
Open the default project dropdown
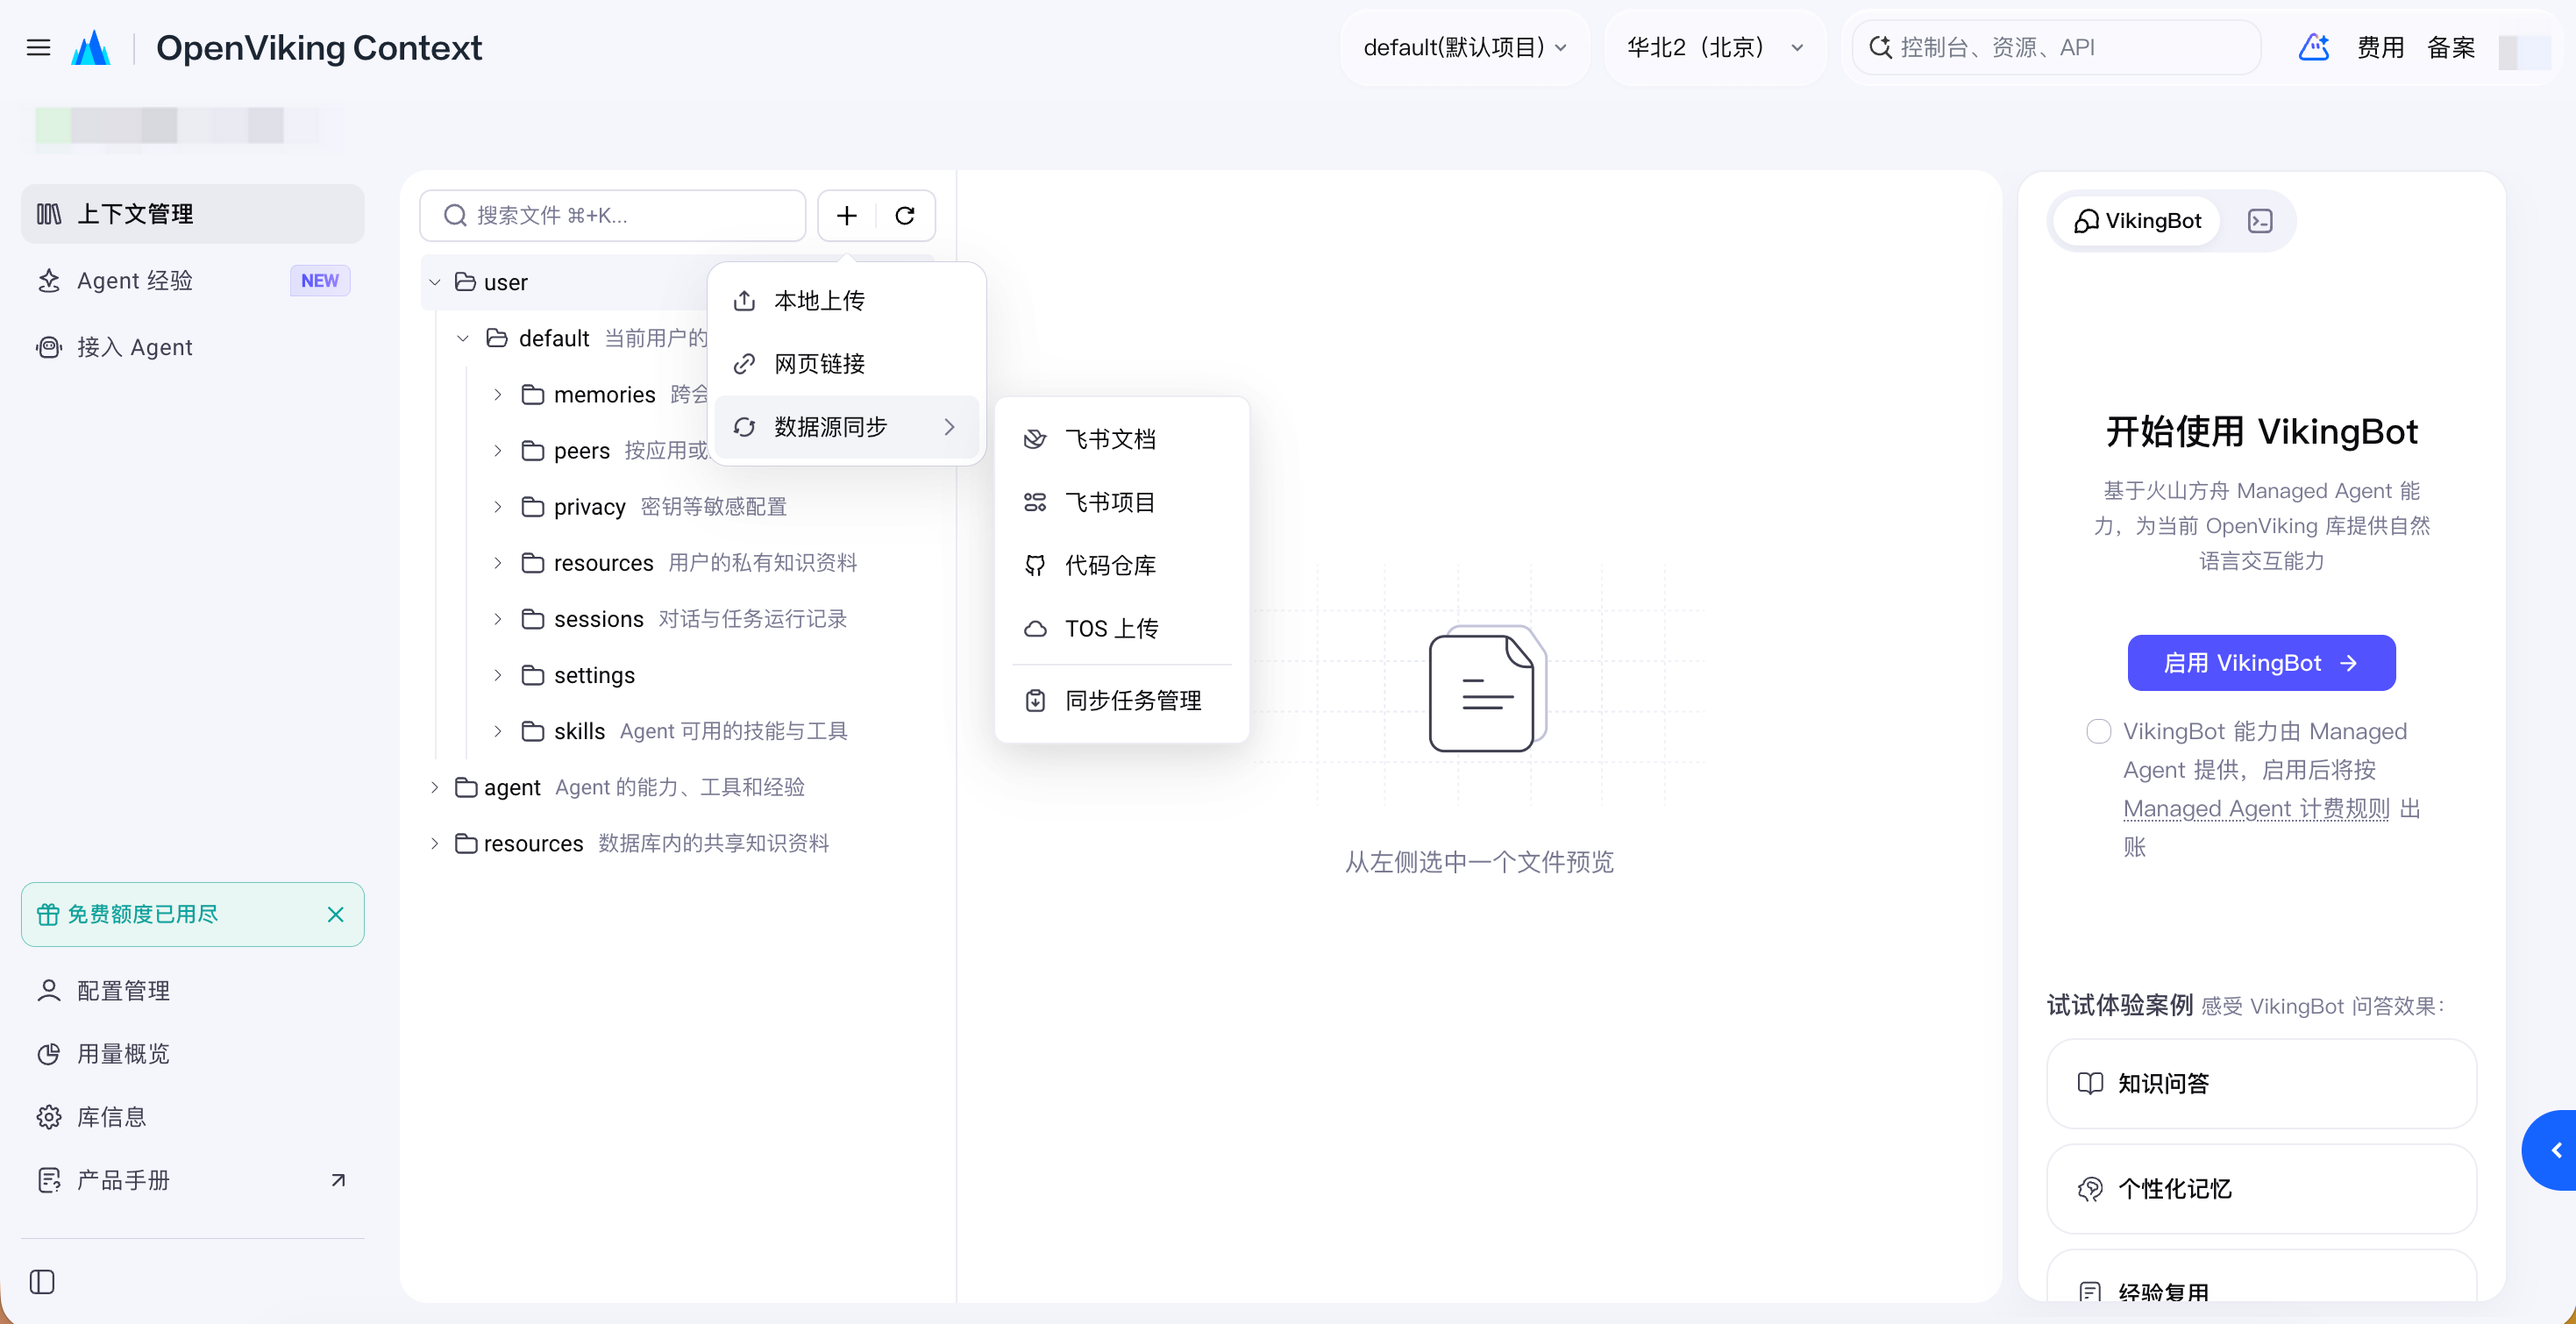[1465, 47]
